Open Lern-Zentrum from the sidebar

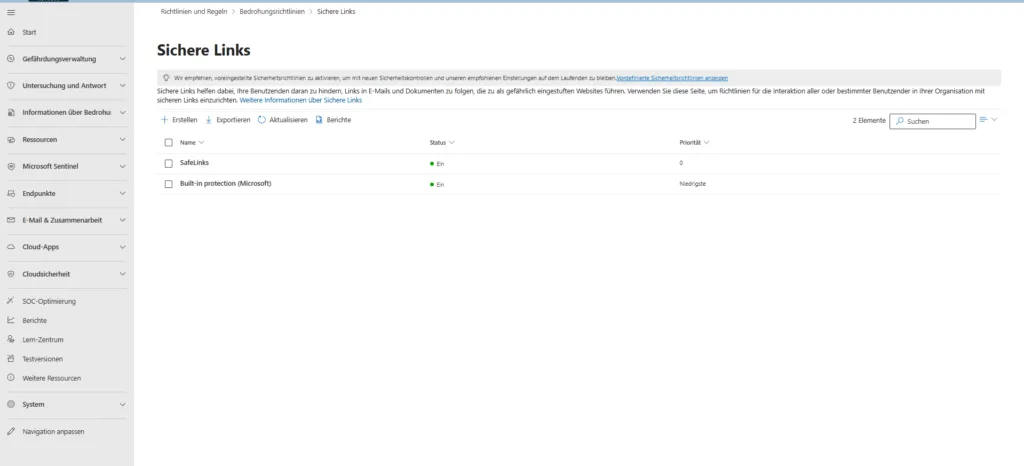(42, 340)
